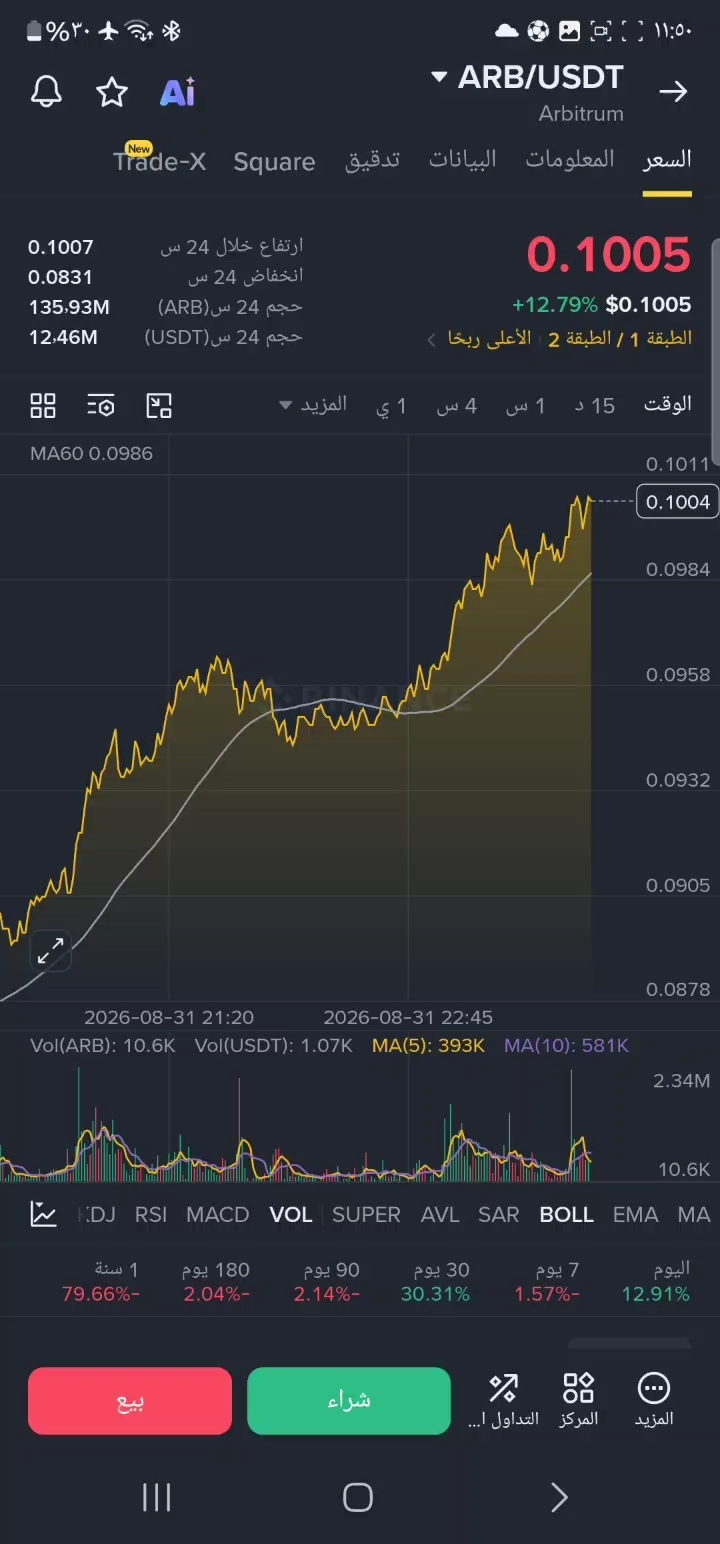The width and height of the screenshot is (720, 1544).
Task: Toggle the RSI indicator
Action: point(151,1214)
